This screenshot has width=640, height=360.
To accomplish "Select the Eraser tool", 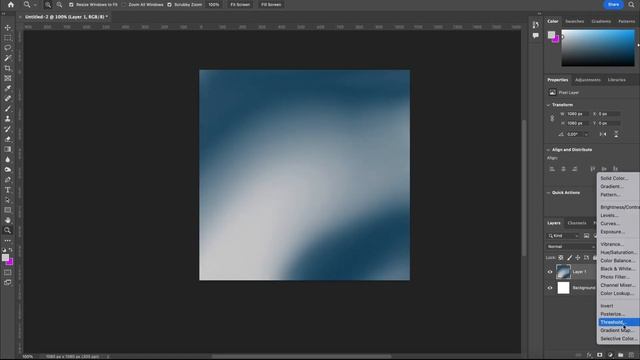I will tap(8, 139).
